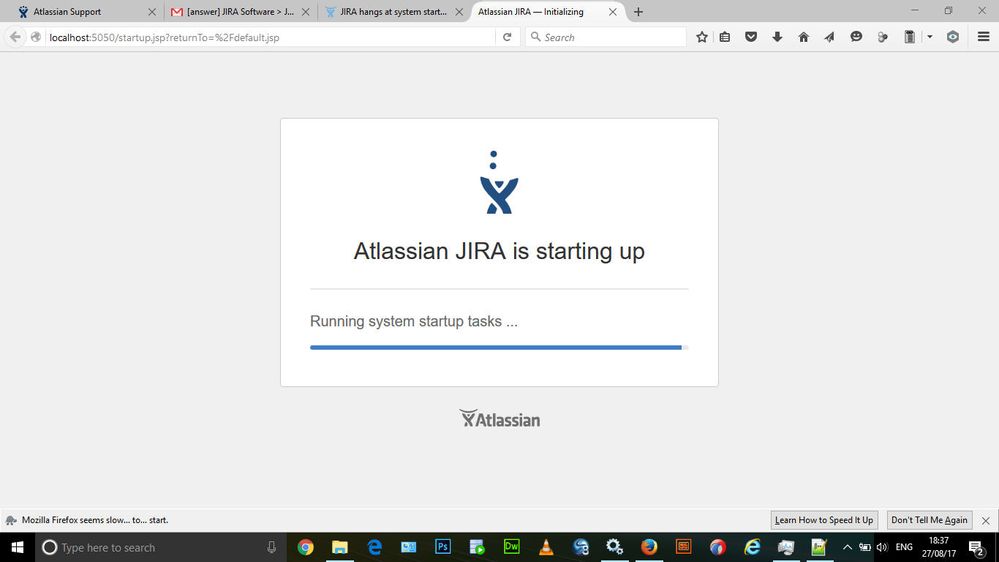Expand clipboard add-on dropdown arrow
The width and height of the screenshot is (999, 562).
coord(930,37)
